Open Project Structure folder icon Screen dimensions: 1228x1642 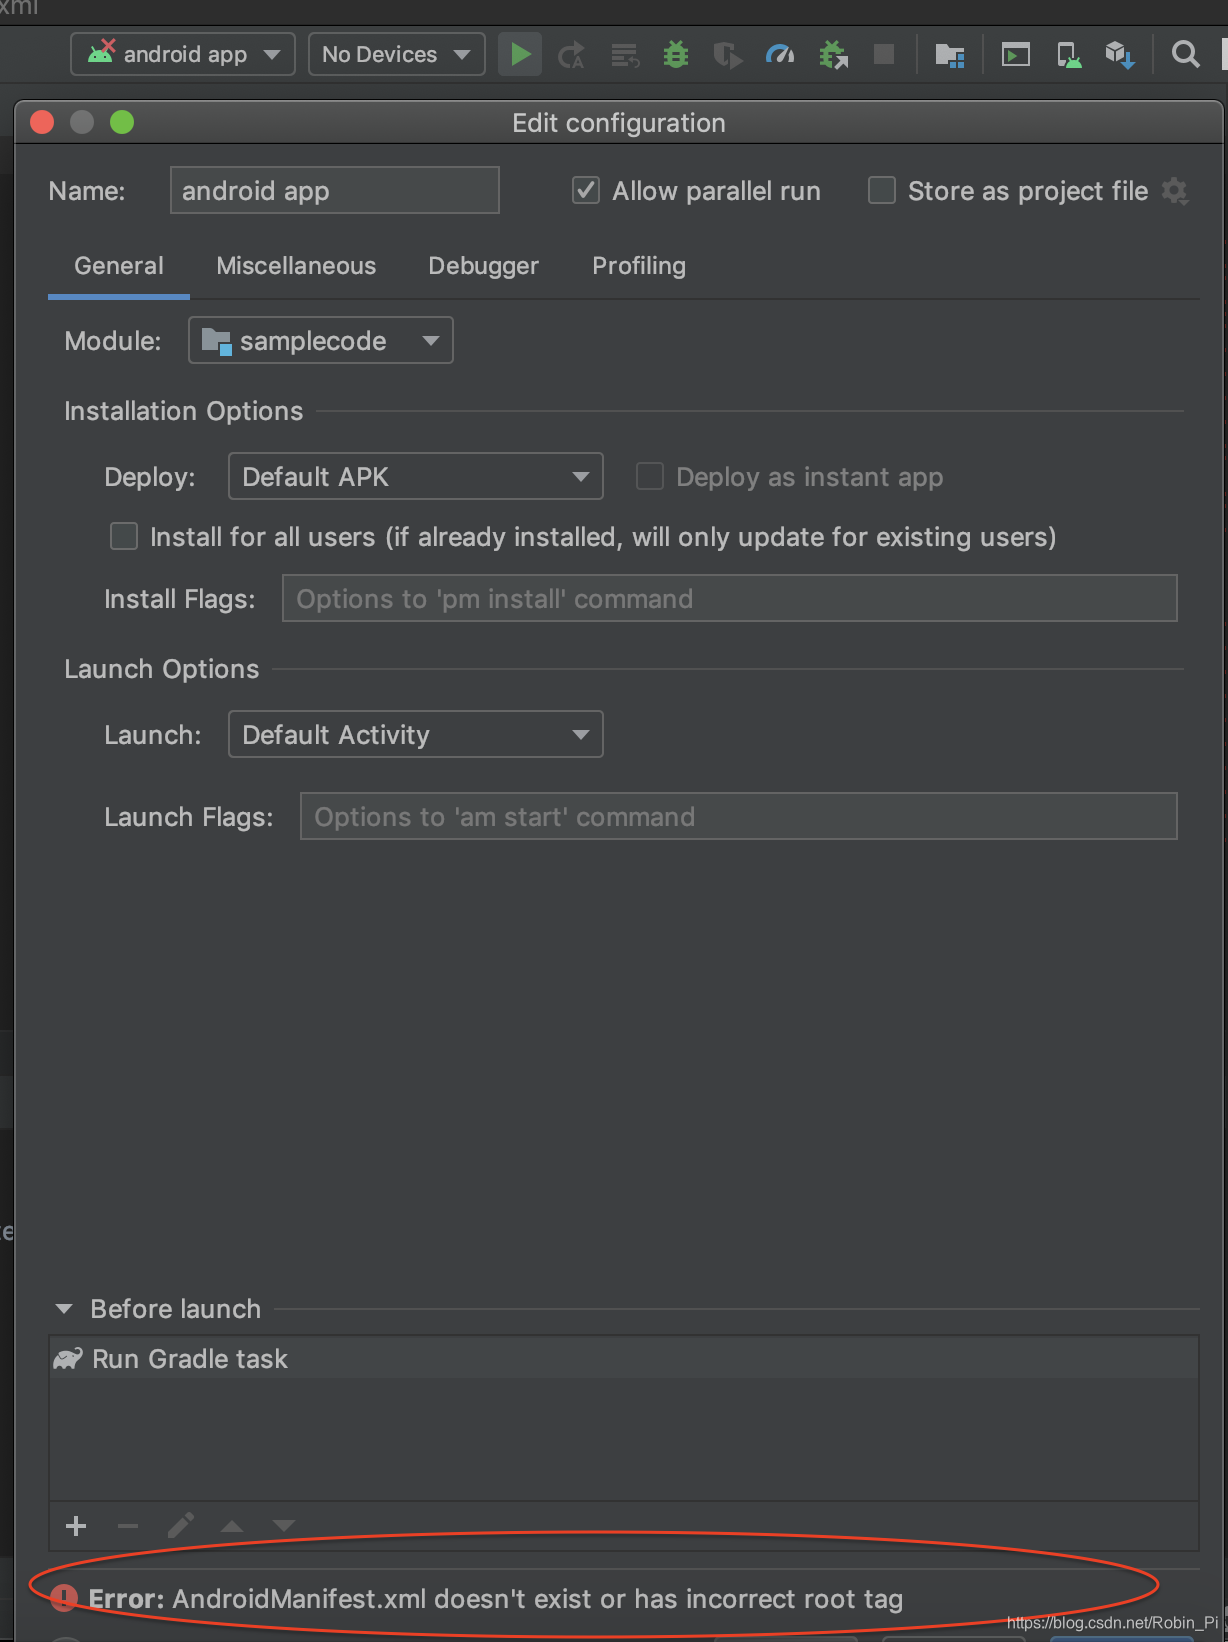(x=949, y=54)
